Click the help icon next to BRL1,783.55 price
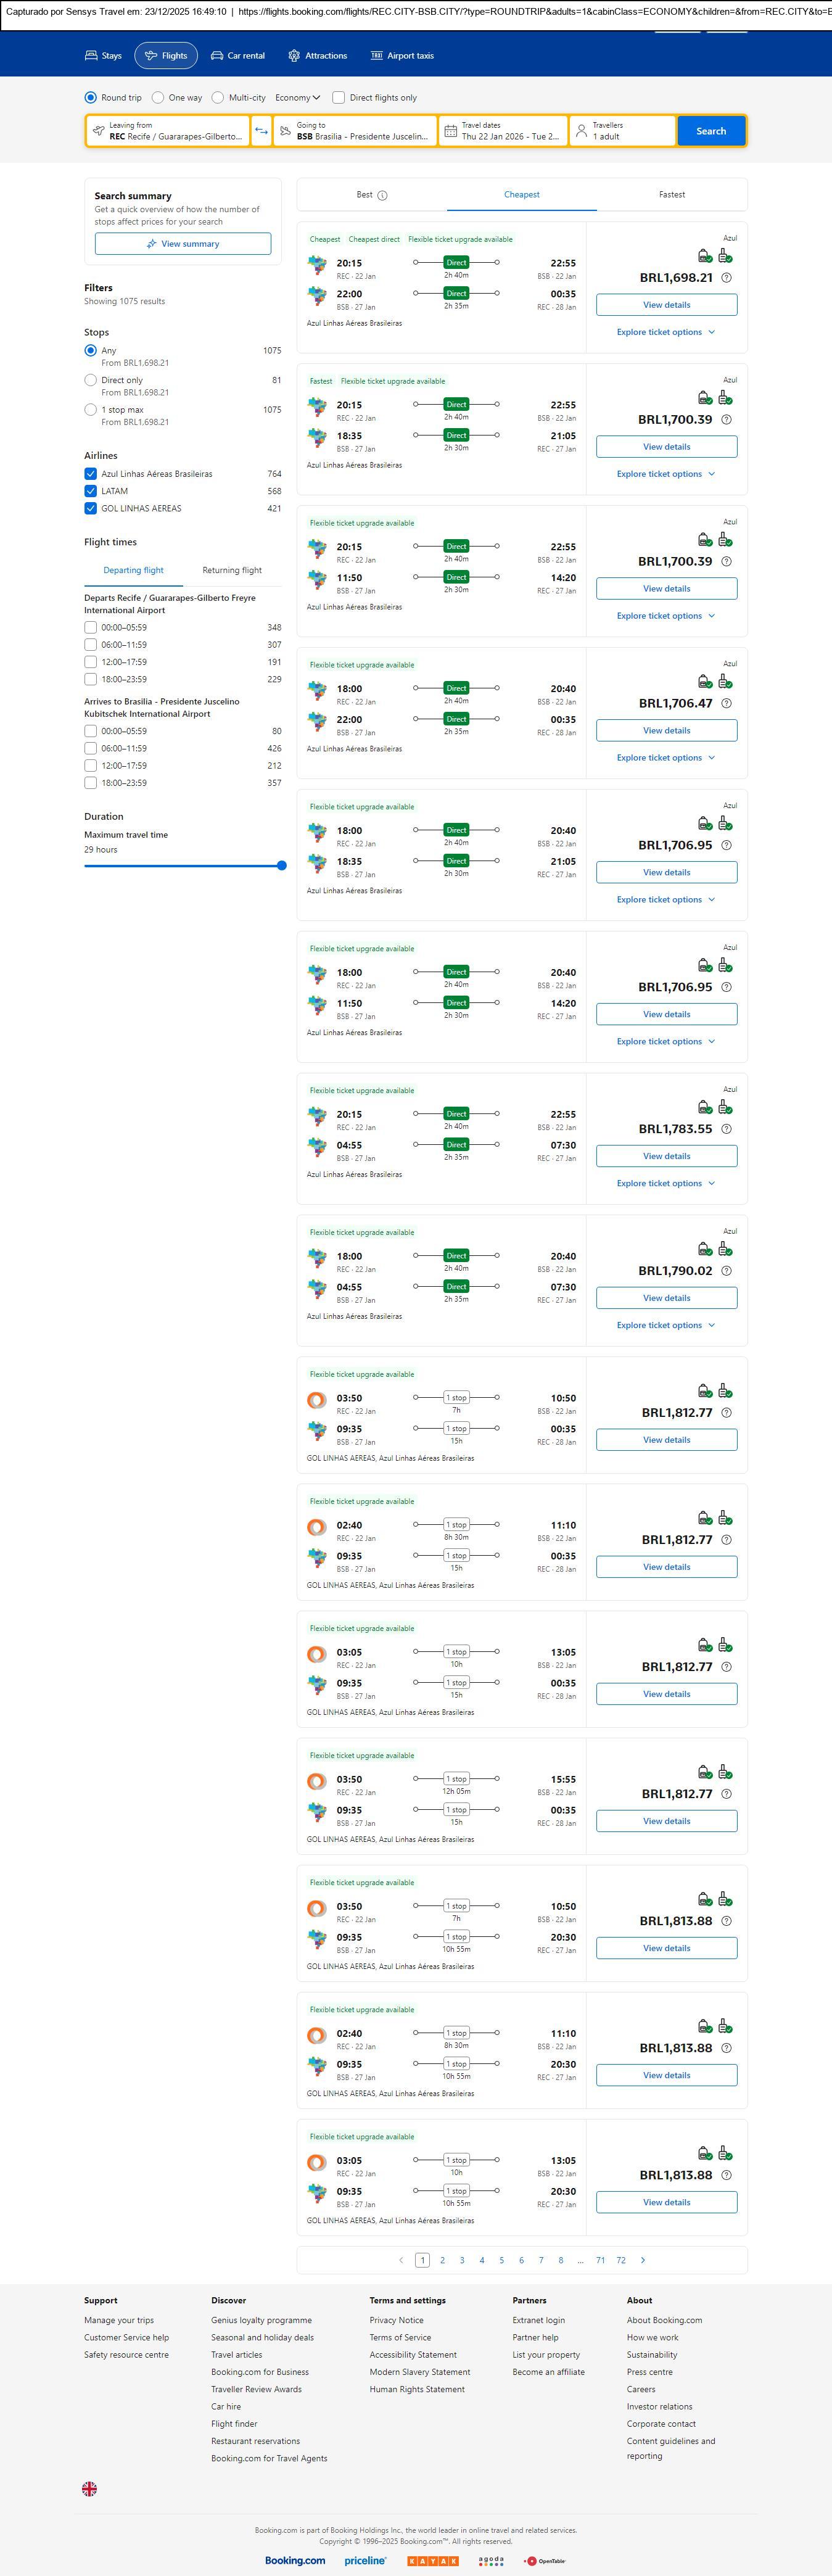Image resolution: width=832 pixels, height=2576 pixels. pos(726,1129)
